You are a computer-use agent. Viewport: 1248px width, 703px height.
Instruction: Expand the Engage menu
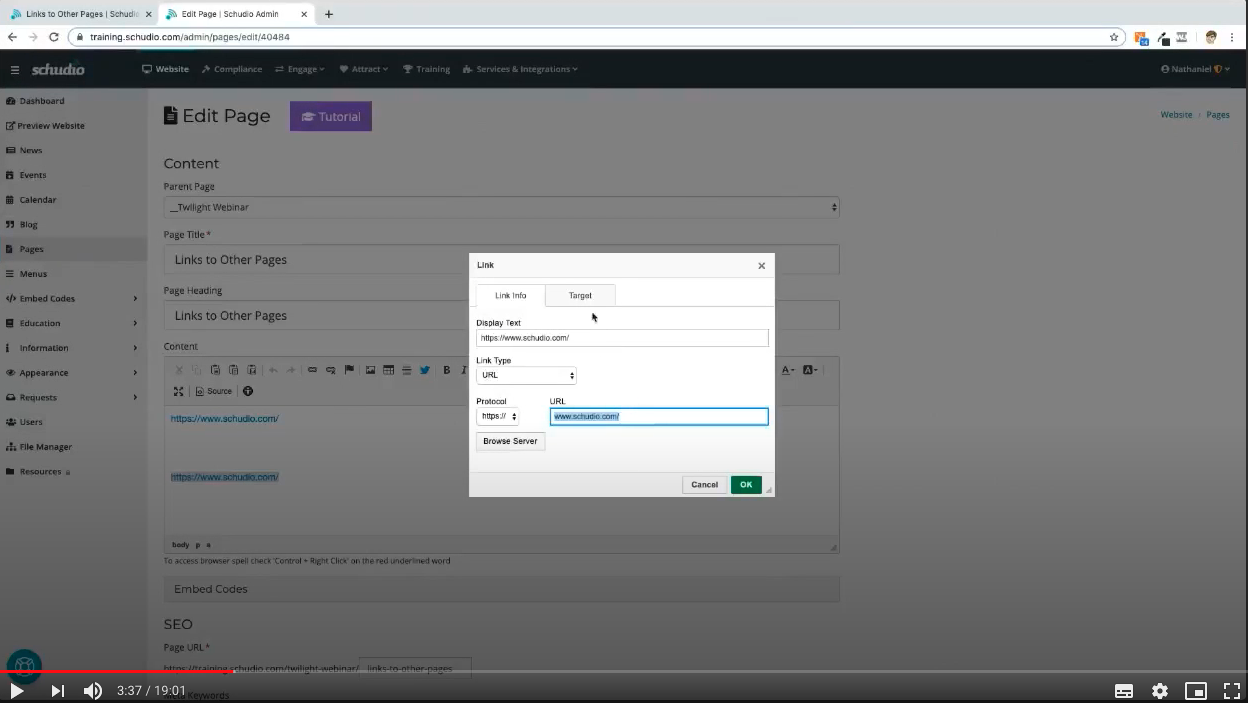pyautogui.click(x=300, y=69)
